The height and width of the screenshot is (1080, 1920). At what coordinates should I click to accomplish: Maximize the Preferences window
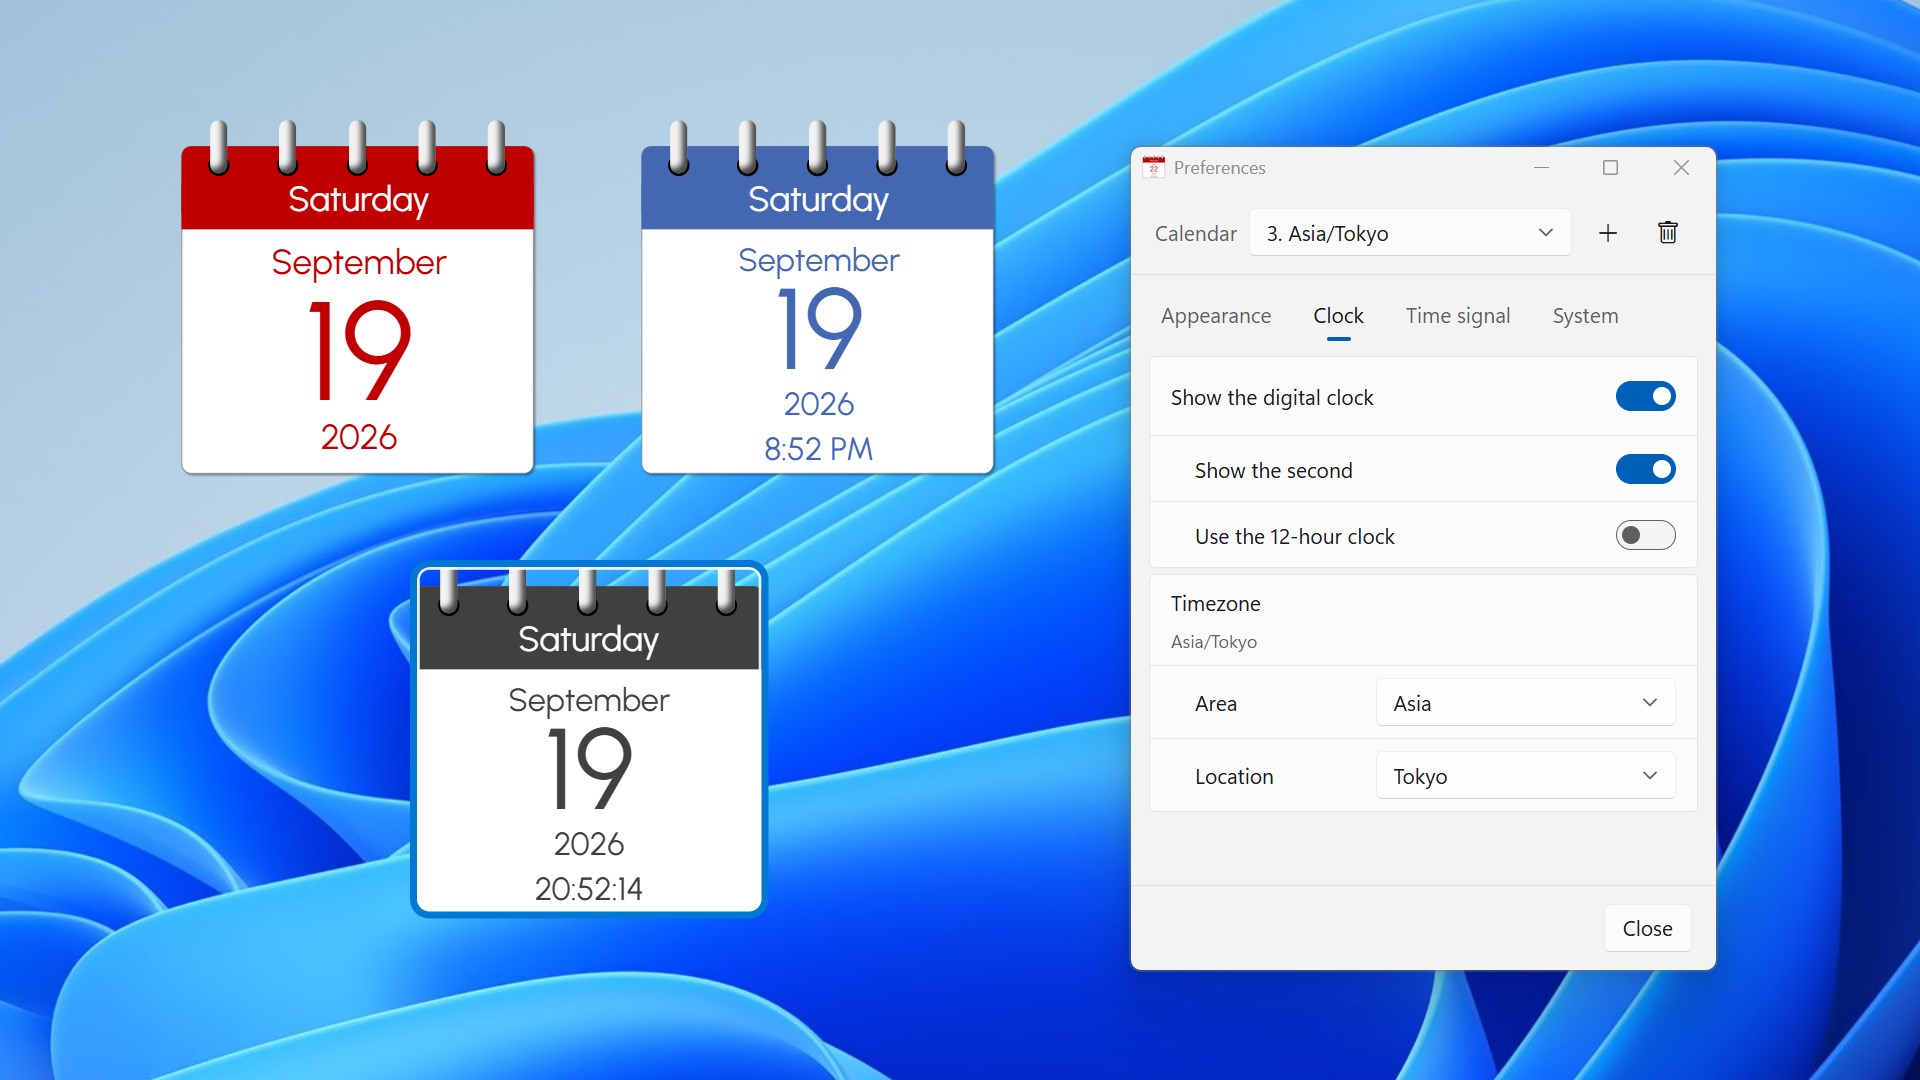point(1610,168)
